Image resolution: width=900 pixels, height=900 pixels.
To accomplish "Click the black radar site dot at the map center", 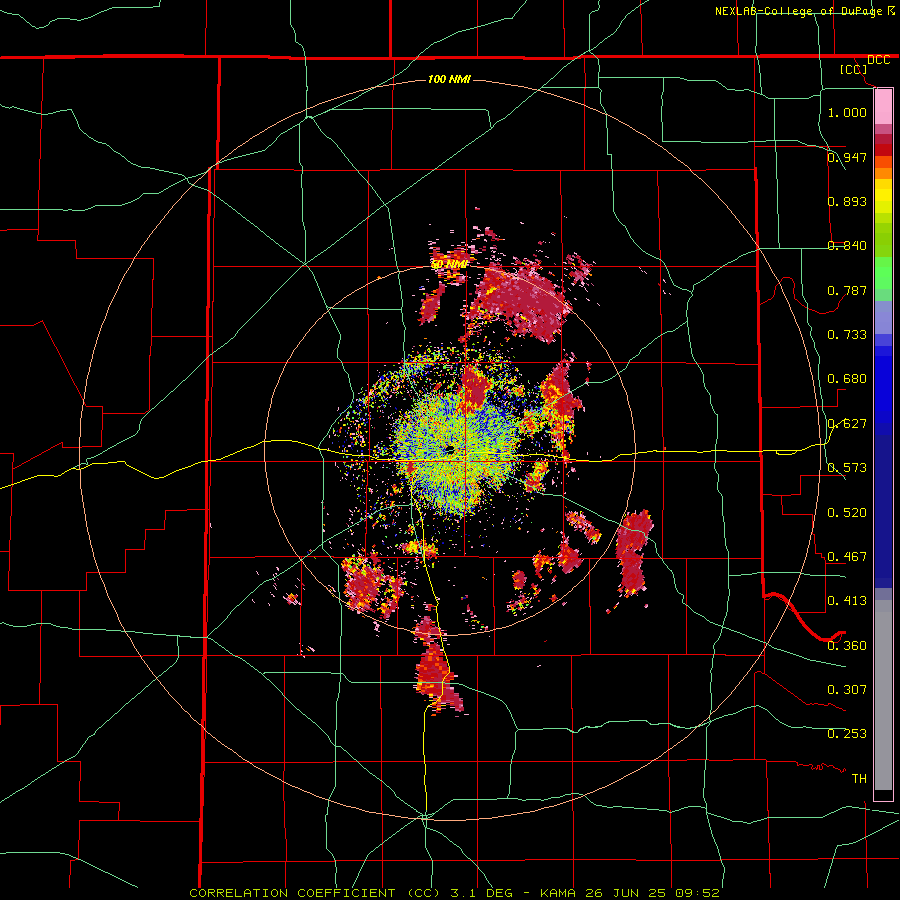I will point(449,449).
